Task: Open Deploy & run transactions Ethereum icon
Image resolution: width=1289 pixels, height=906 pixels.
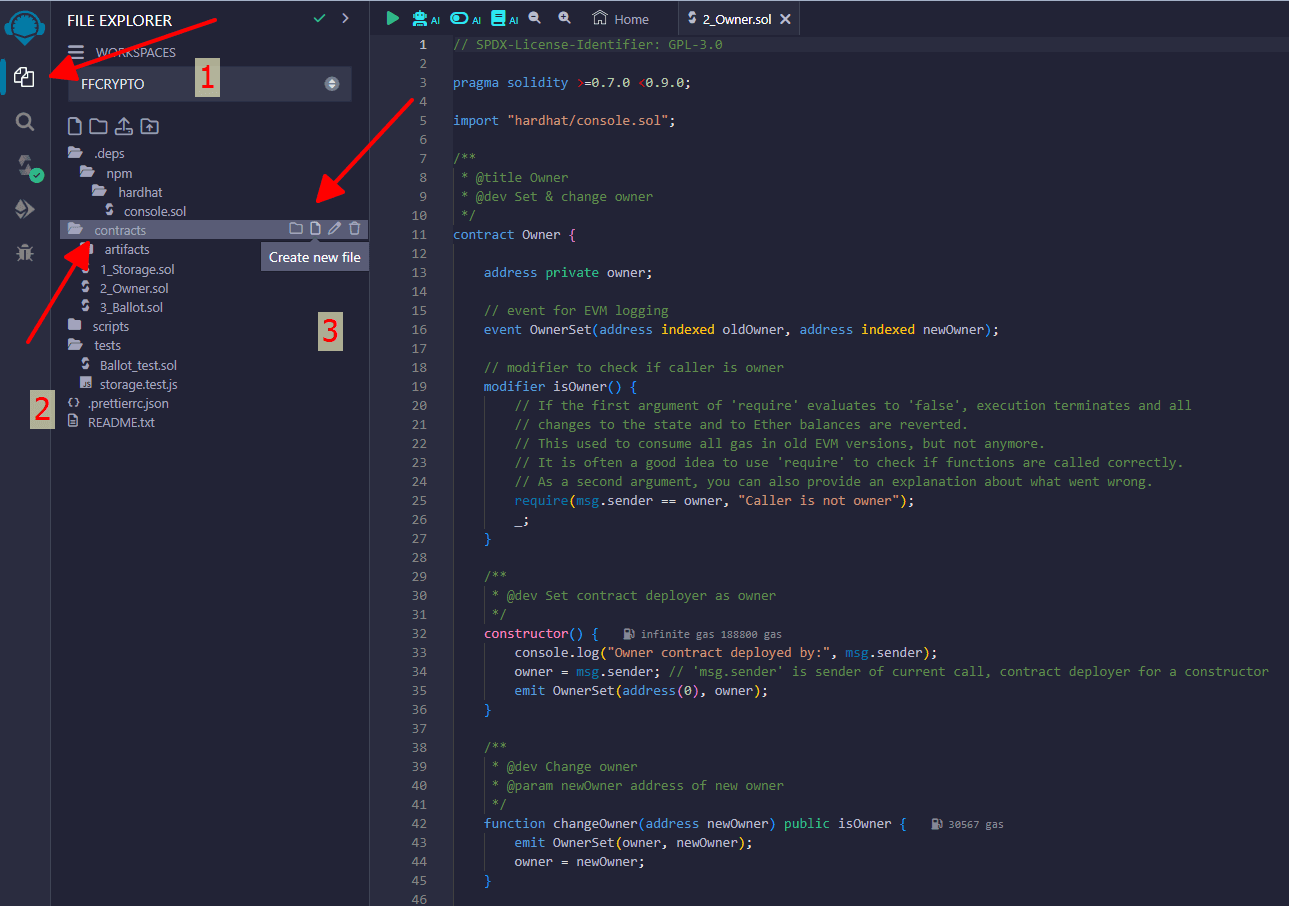Action: (24, 209)
